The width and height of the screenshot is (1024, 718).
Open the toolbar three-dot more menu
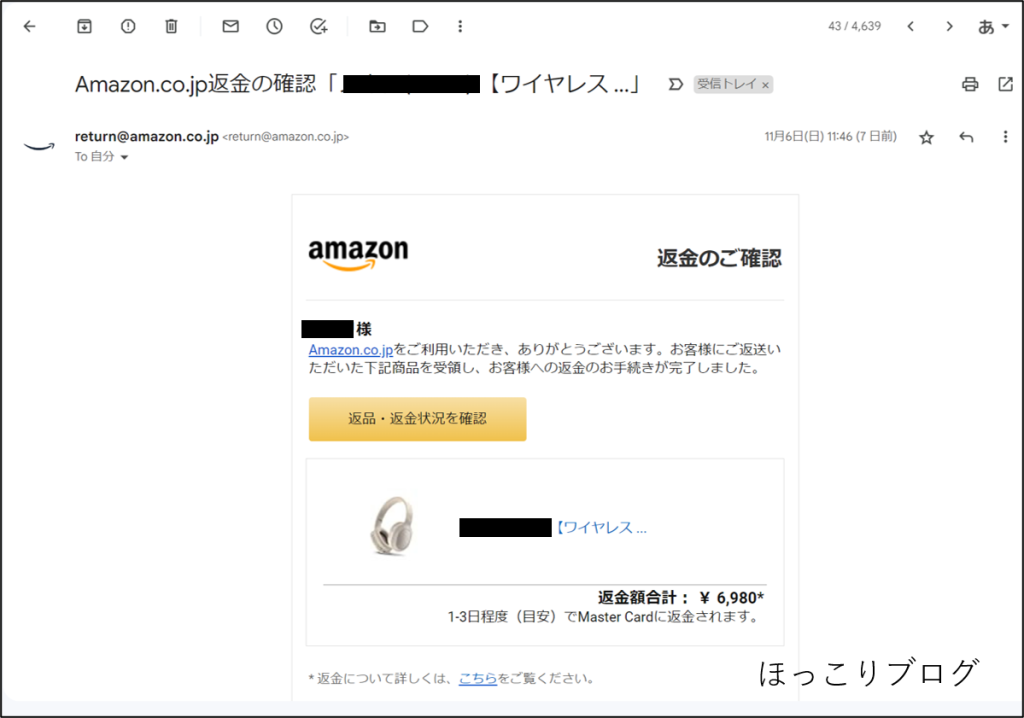[x=460, y=26]
